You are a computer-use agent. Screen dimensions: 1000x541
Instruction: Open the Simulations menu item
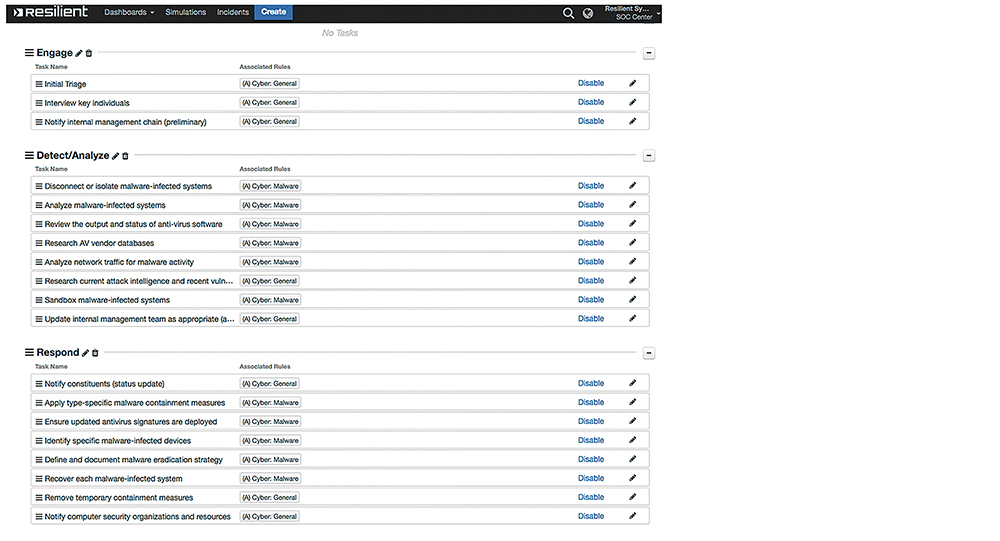pos(185,13)
